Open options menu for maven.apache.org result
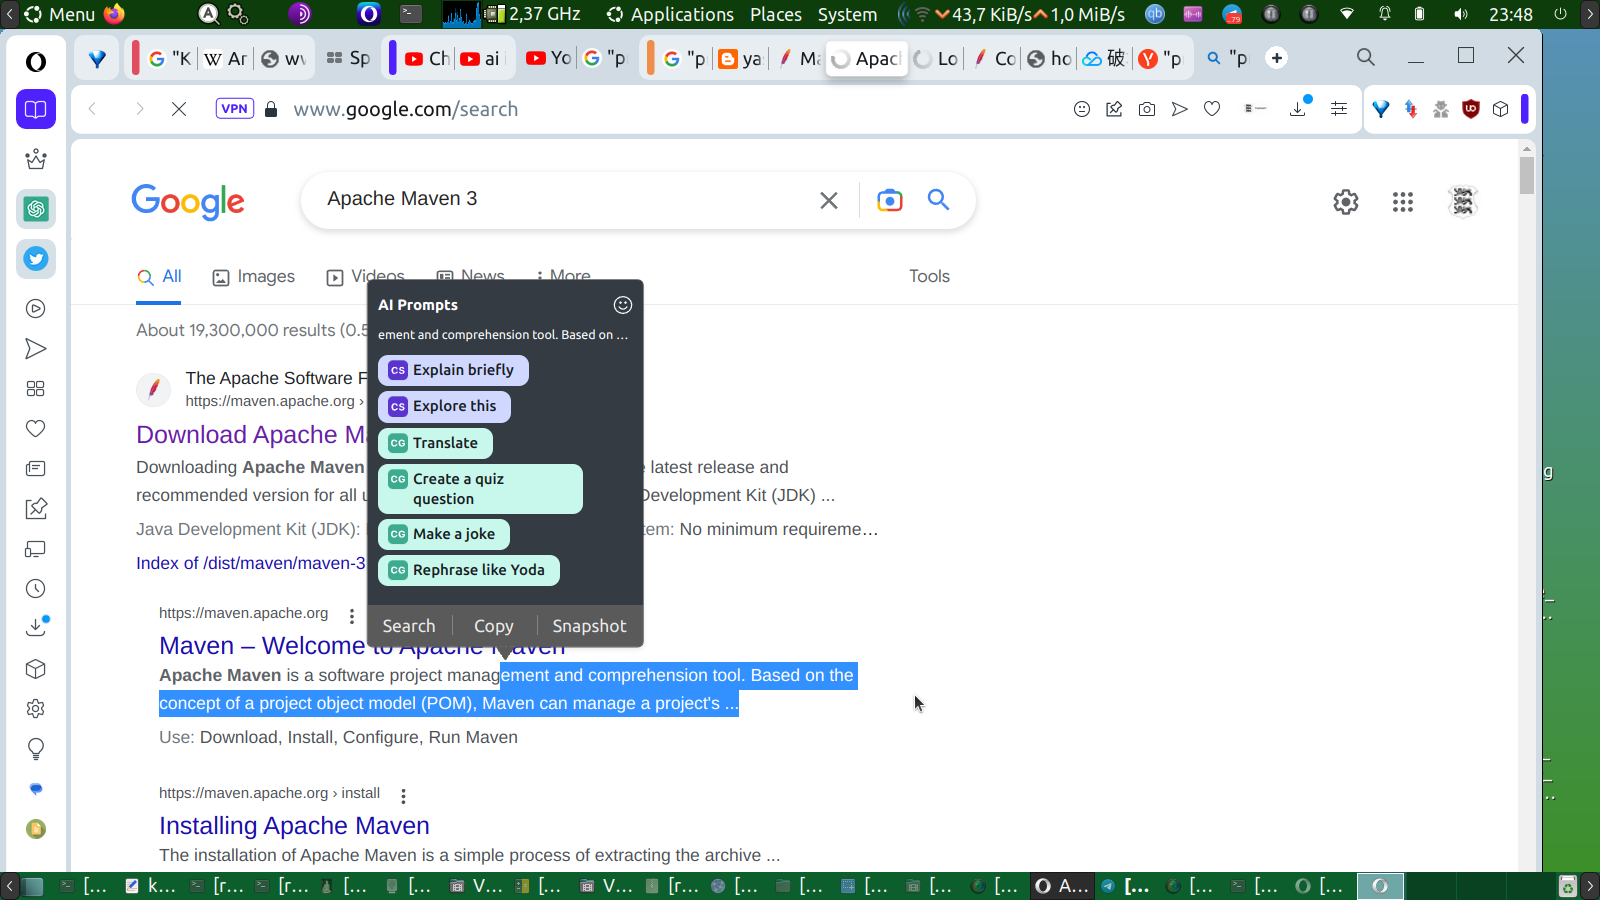The width and height of the screenshot is (1600, 900). 352,616
